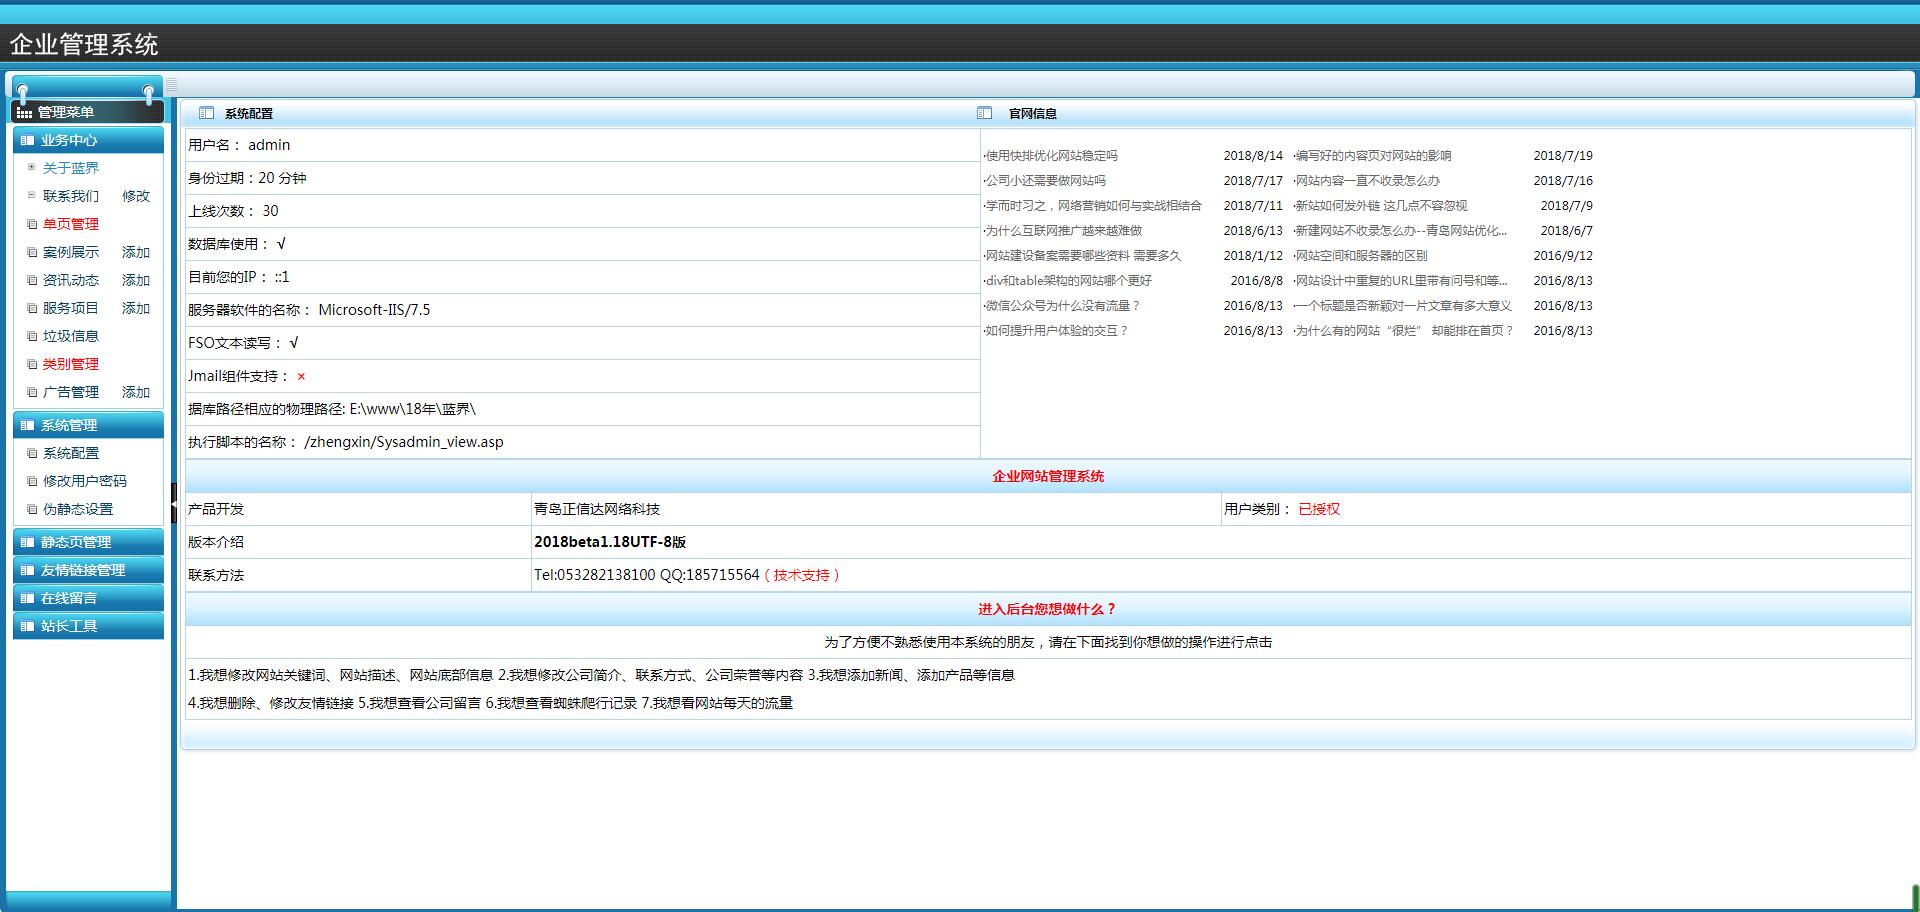The width and height of the screenshot is (1920, 912).
Task: Click the 管理菜单 grid icon
Action: [x=24, y=113]
